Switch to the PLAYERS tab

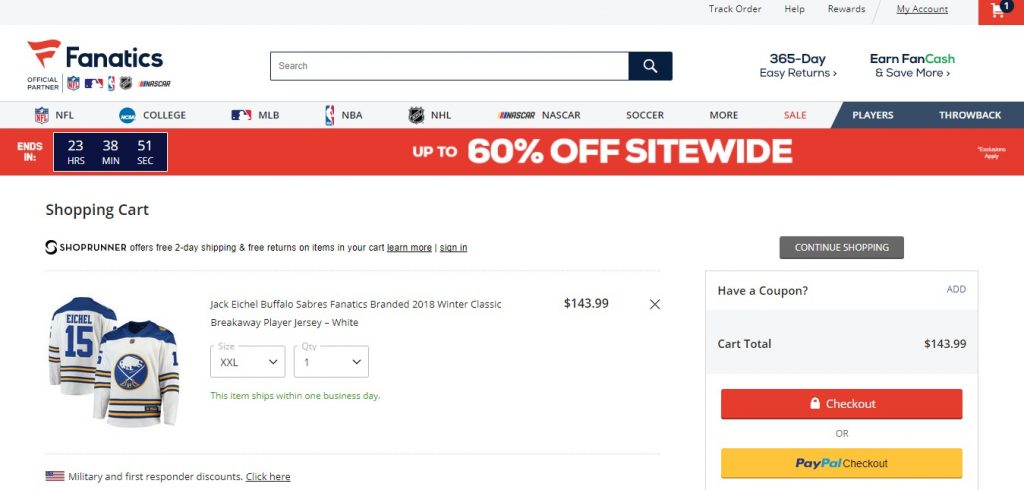coord(872,115)
